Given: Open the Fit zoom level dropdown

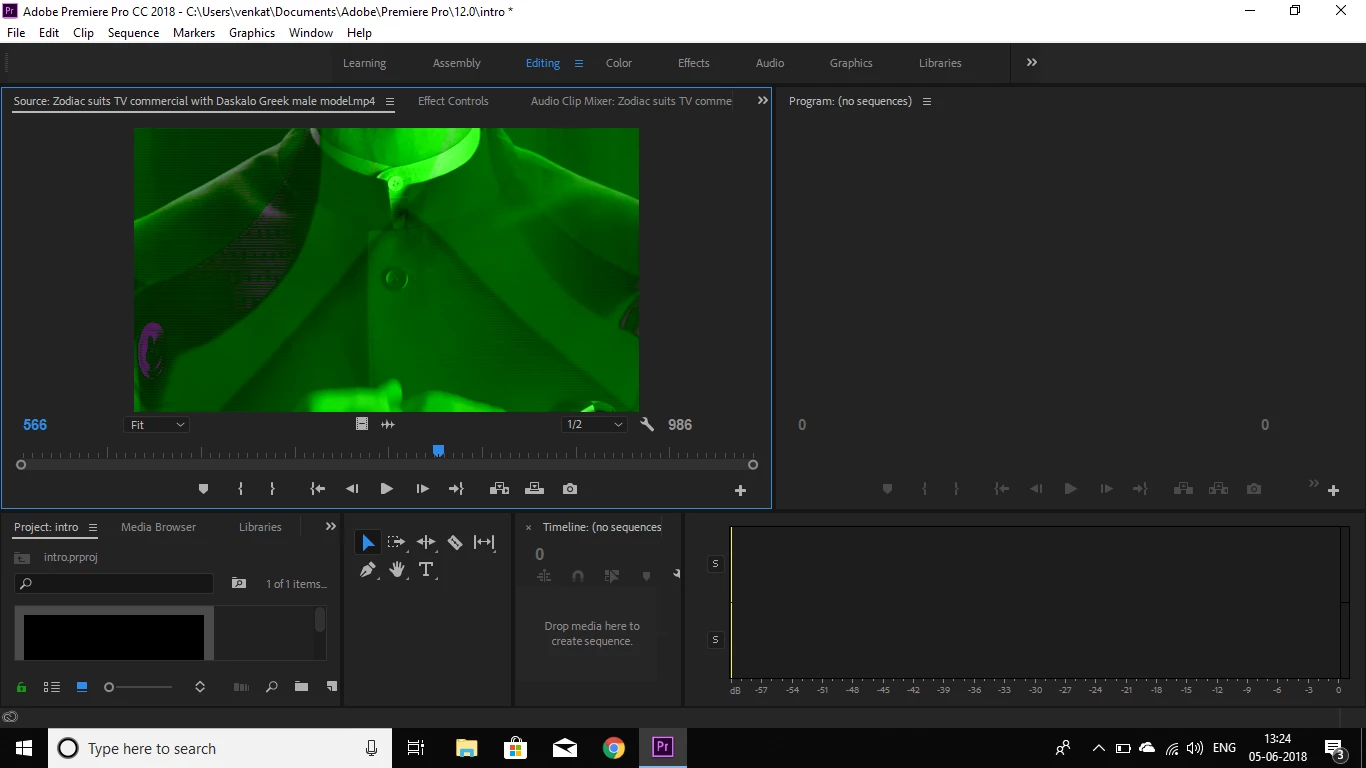Looking at the screenshot, I should [157, 425].
